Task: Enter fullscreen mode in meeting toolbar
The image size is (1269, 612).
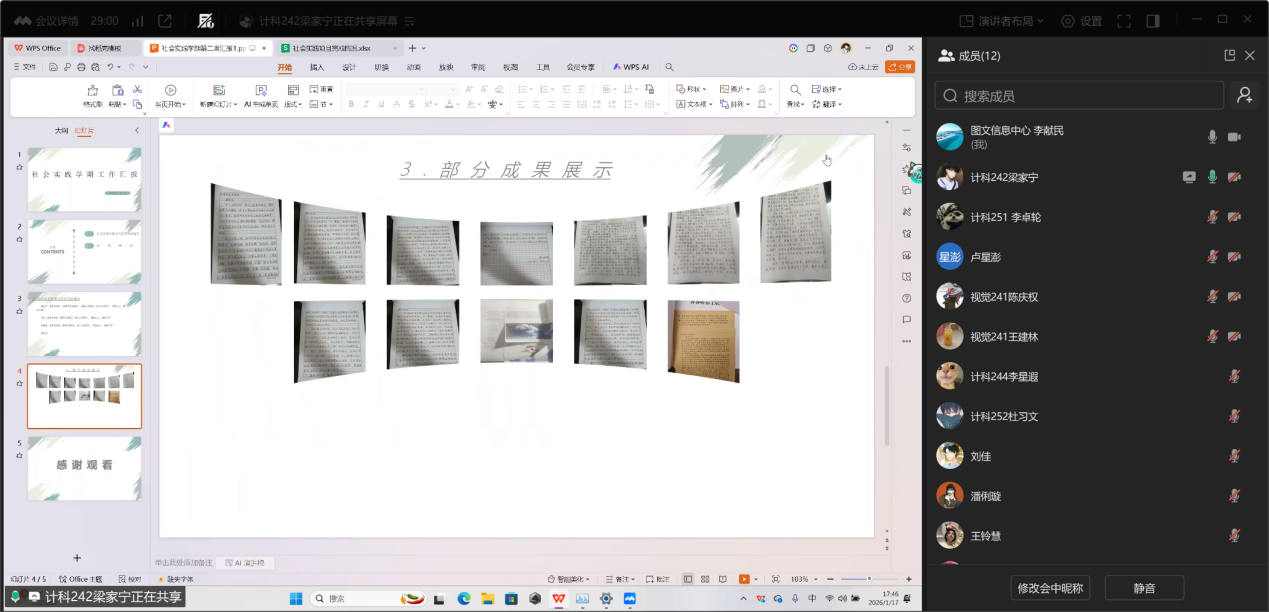Action: (1124, 21)
